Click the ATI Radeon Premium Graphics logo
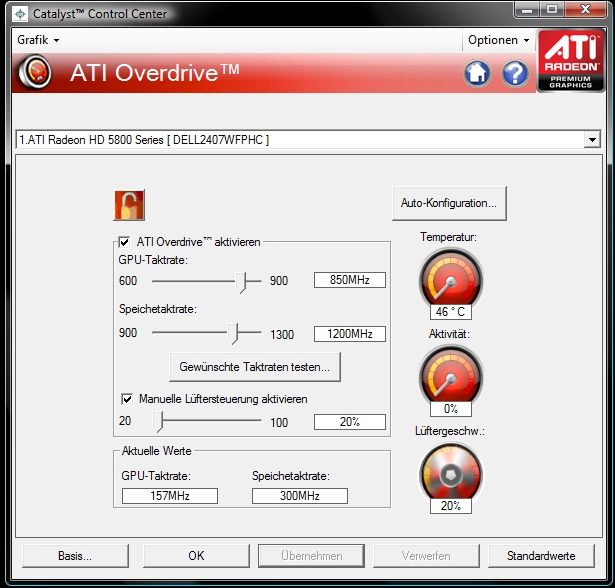615x588 pixels. 570,60
